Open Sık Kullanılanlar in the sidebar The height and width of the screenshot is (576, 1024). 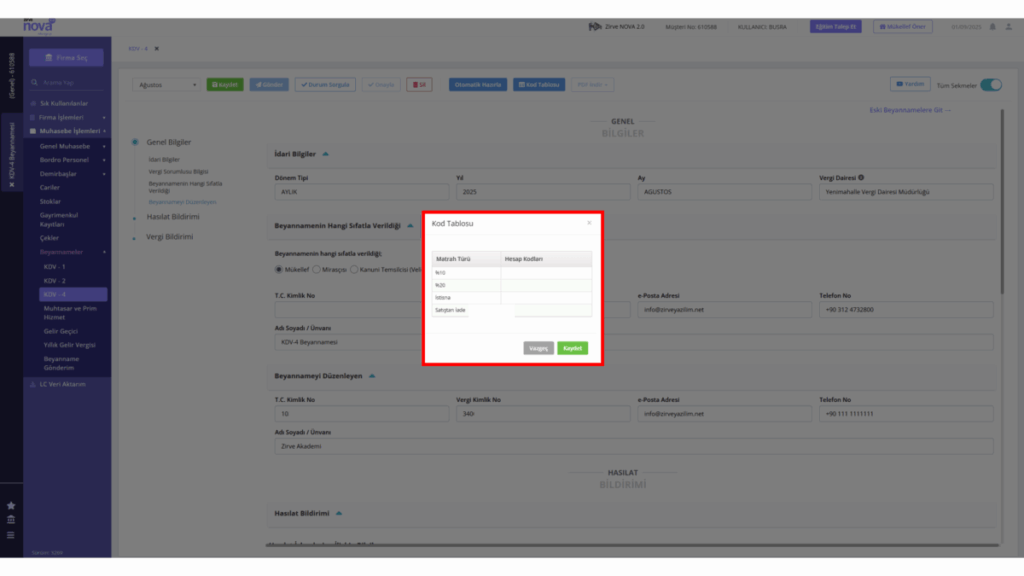[x=63, y=103]
